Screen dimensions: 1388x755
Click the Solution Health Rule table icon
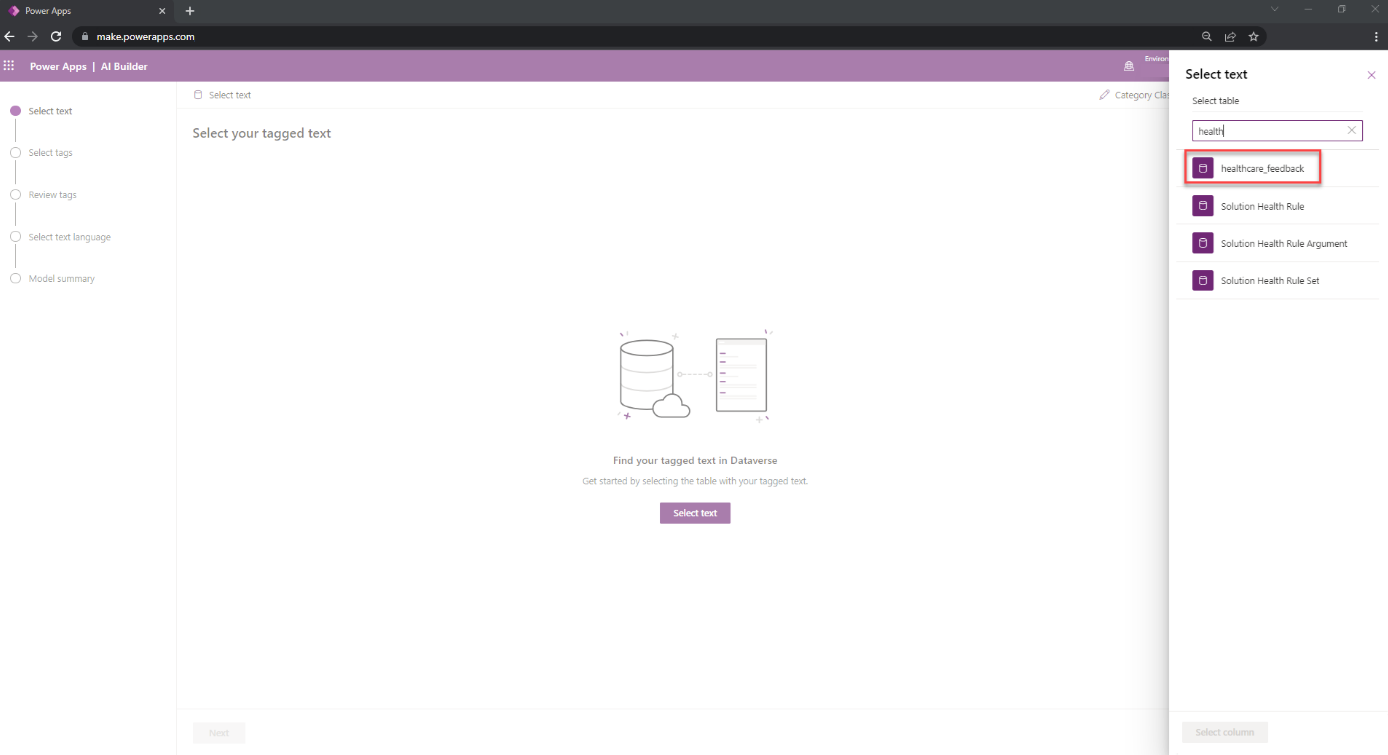[x=1202, y=205]
